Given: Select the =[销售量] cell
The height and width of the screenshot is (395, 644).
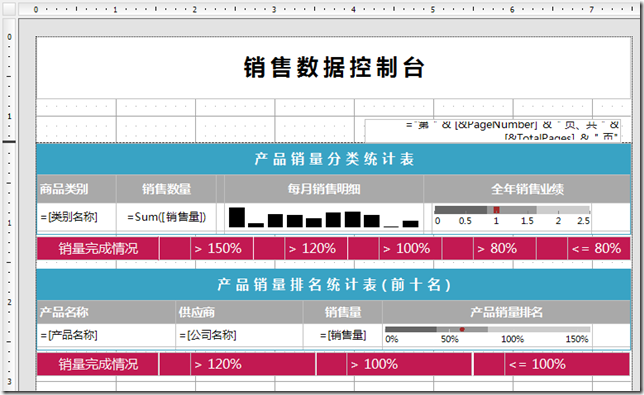Looking at the screenshot, I should tap(343, 335).
